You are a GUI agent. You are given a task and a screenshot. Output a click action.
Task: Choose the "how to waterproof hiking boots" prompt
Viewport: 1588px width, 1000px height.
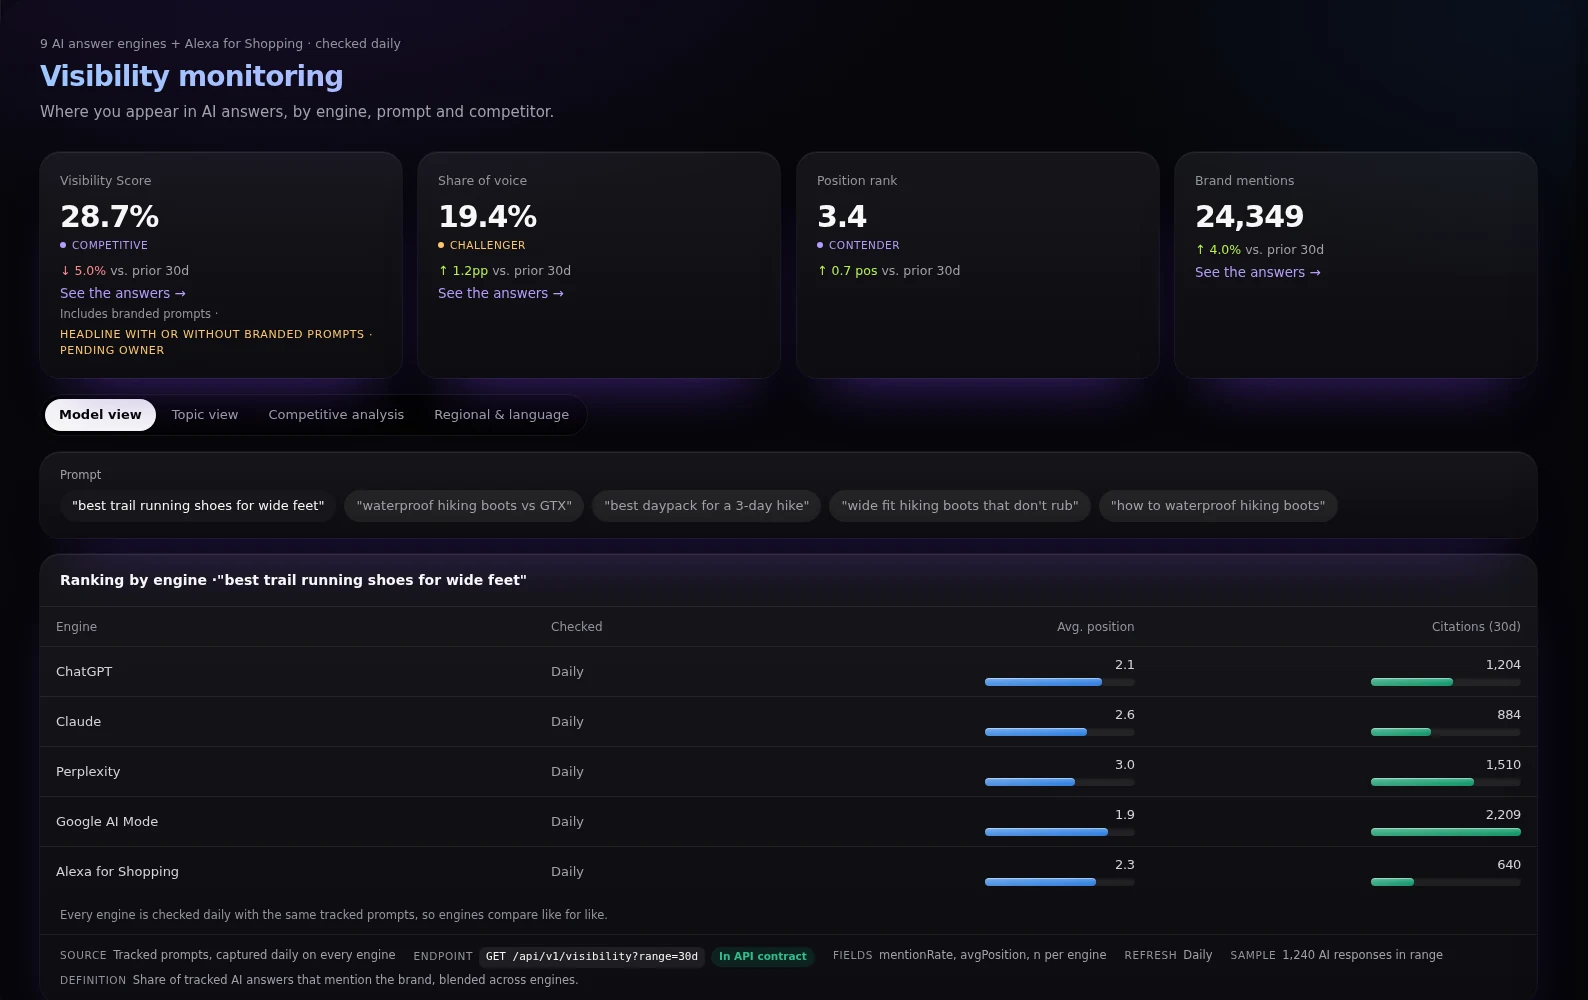1218,506
